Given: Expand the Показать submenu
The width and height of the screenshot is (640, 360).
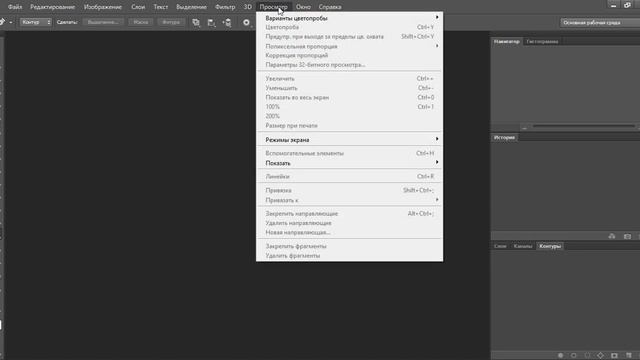Looking at the screenshot, I should point(349,163).
